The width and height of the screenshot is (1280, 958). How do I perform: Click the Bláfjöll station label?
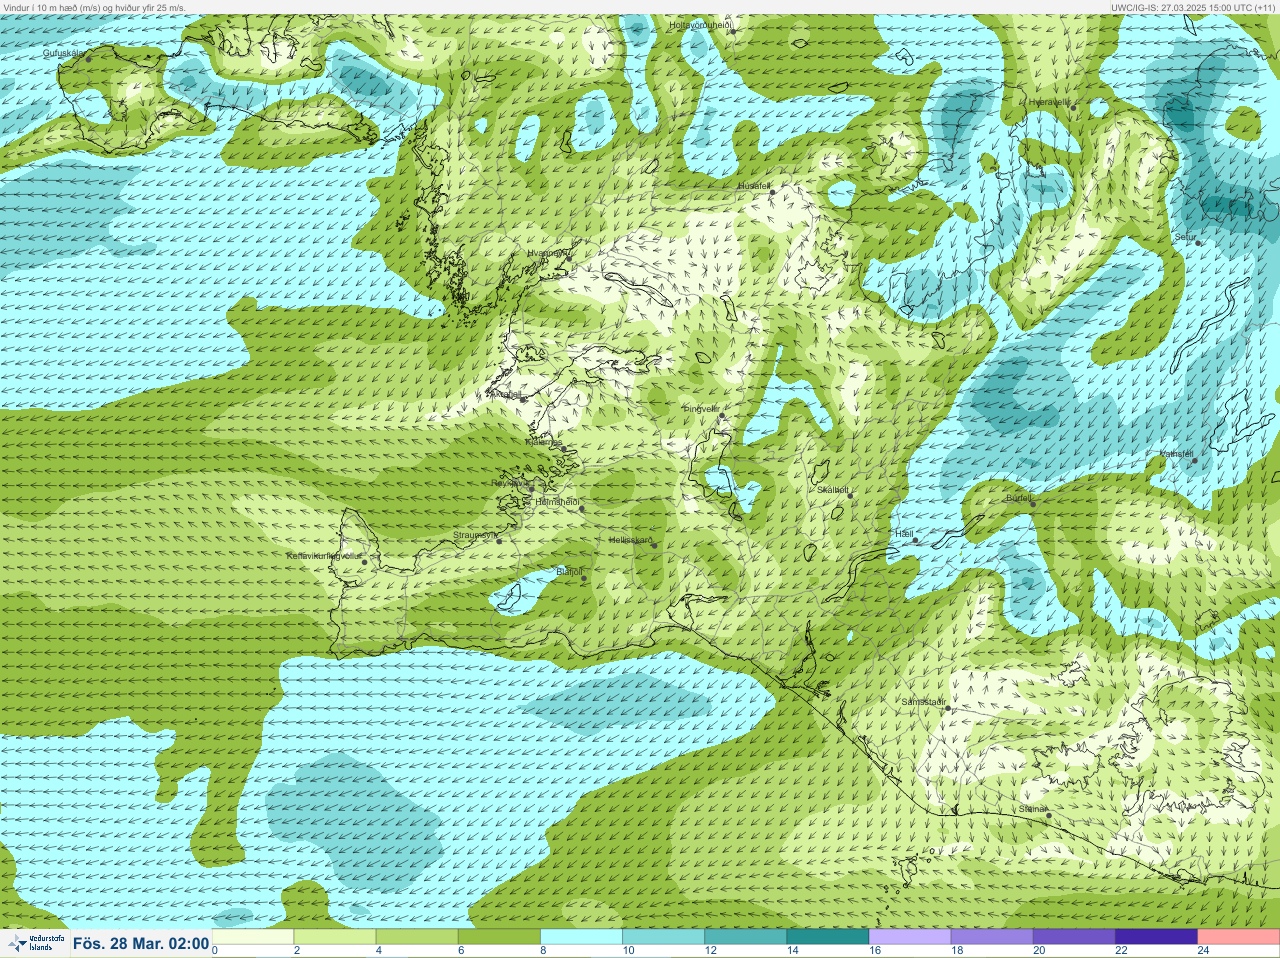[x=569, y=571]
